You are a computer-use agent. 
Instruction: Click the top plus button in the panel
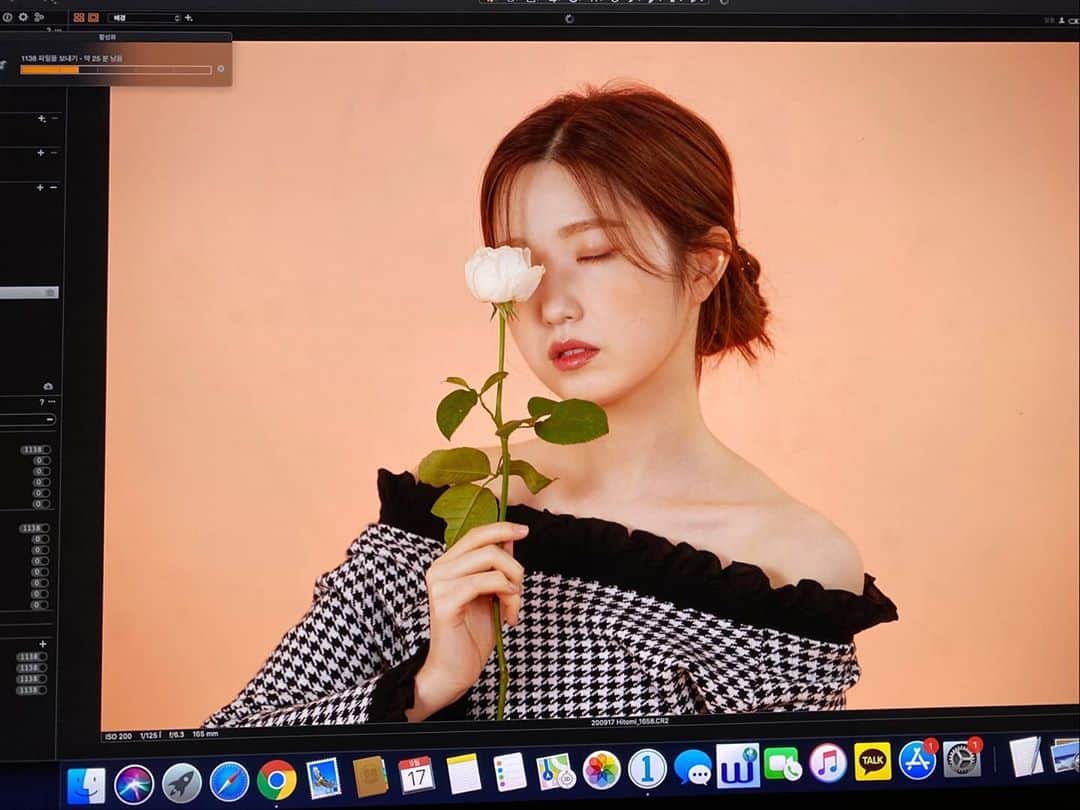[41, 118]
